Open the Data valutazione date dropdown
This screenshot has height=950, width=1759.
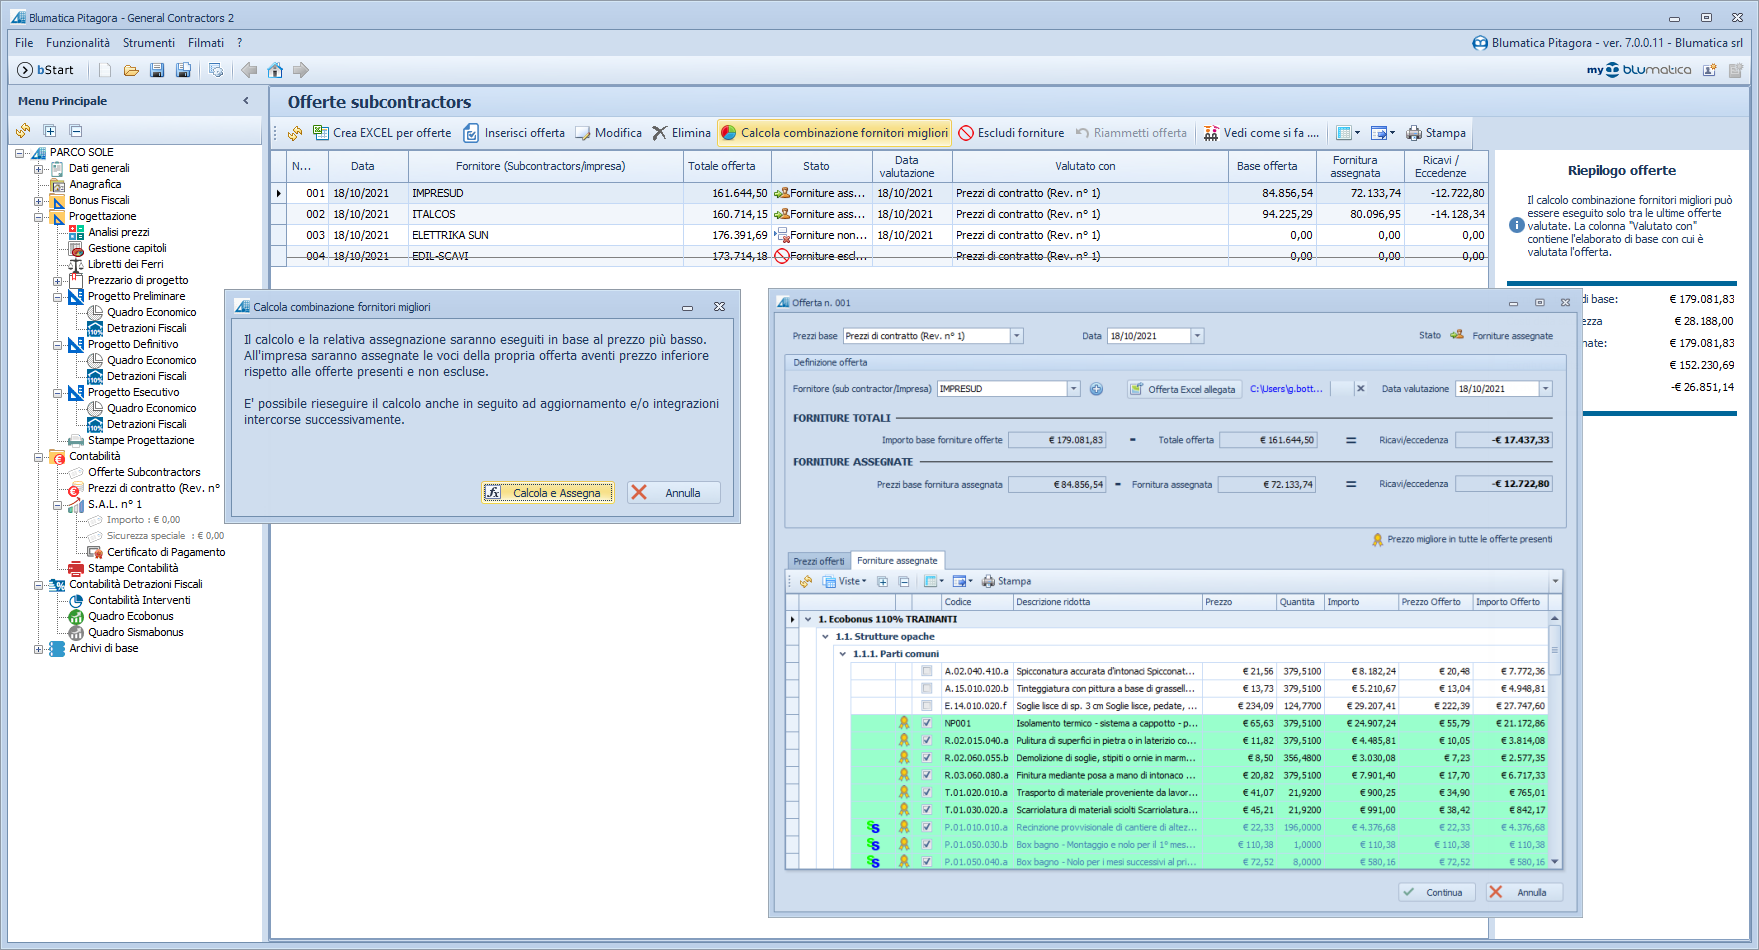point(1545,389)
